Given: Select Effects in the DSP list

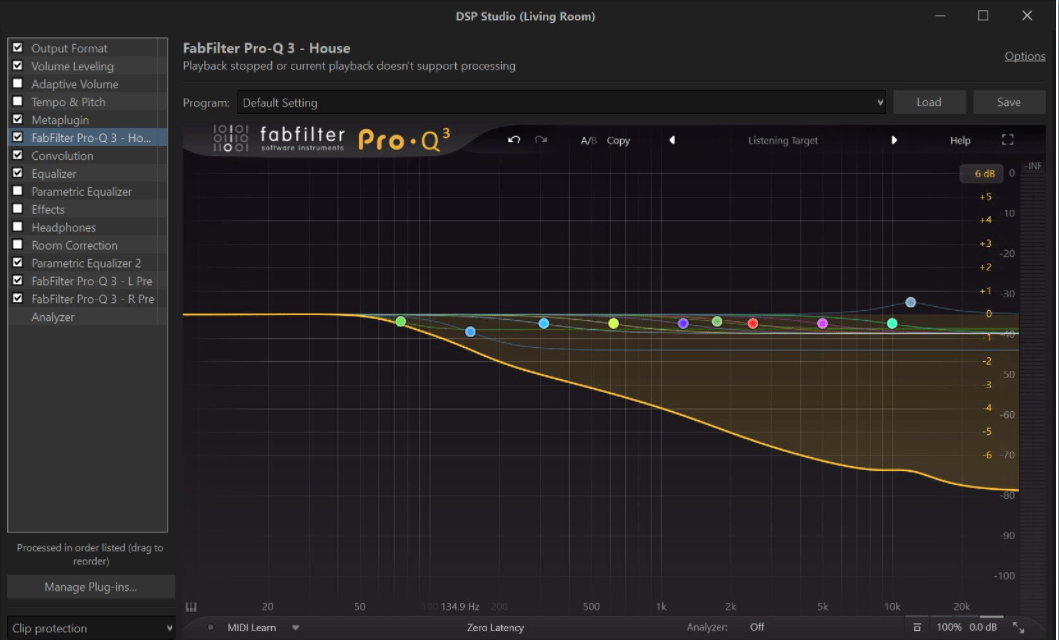Looking at the screenshot, I should (x=47, y=209).
